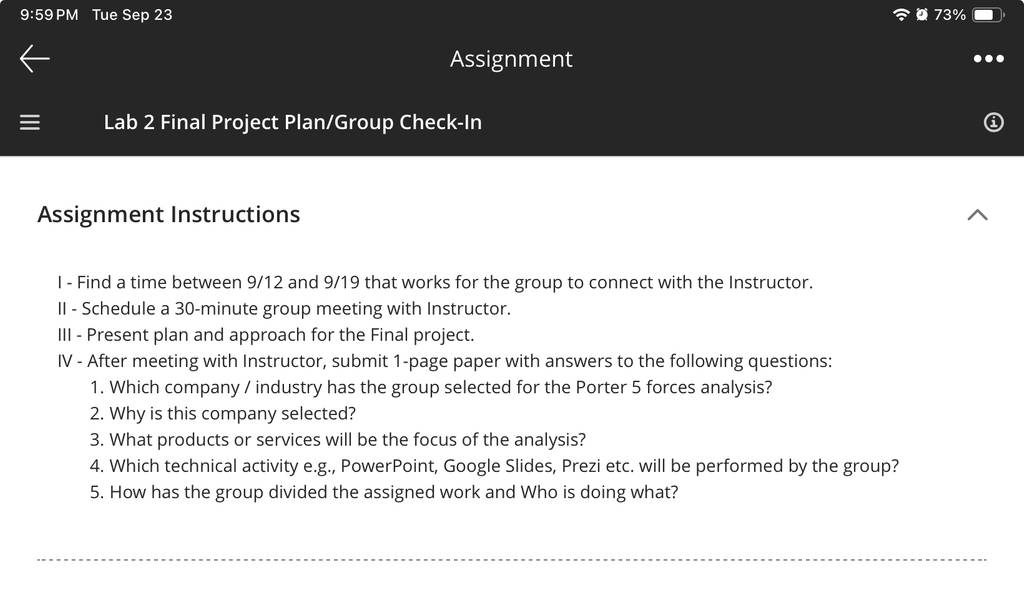This screenshot has width=1024, height=591.
Task: Open the three-dot more options menu
Action: click(x=988, y=59)
